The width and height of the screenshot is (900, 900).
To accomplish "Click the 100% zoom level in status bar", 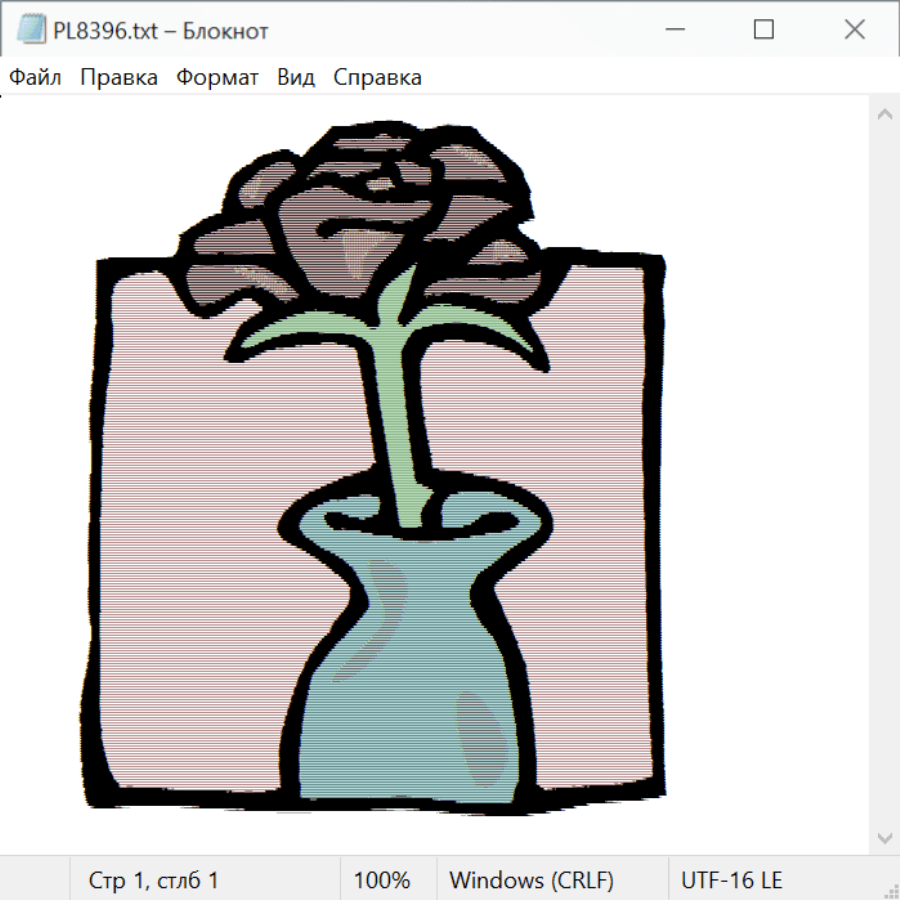I will coord(382,880).
